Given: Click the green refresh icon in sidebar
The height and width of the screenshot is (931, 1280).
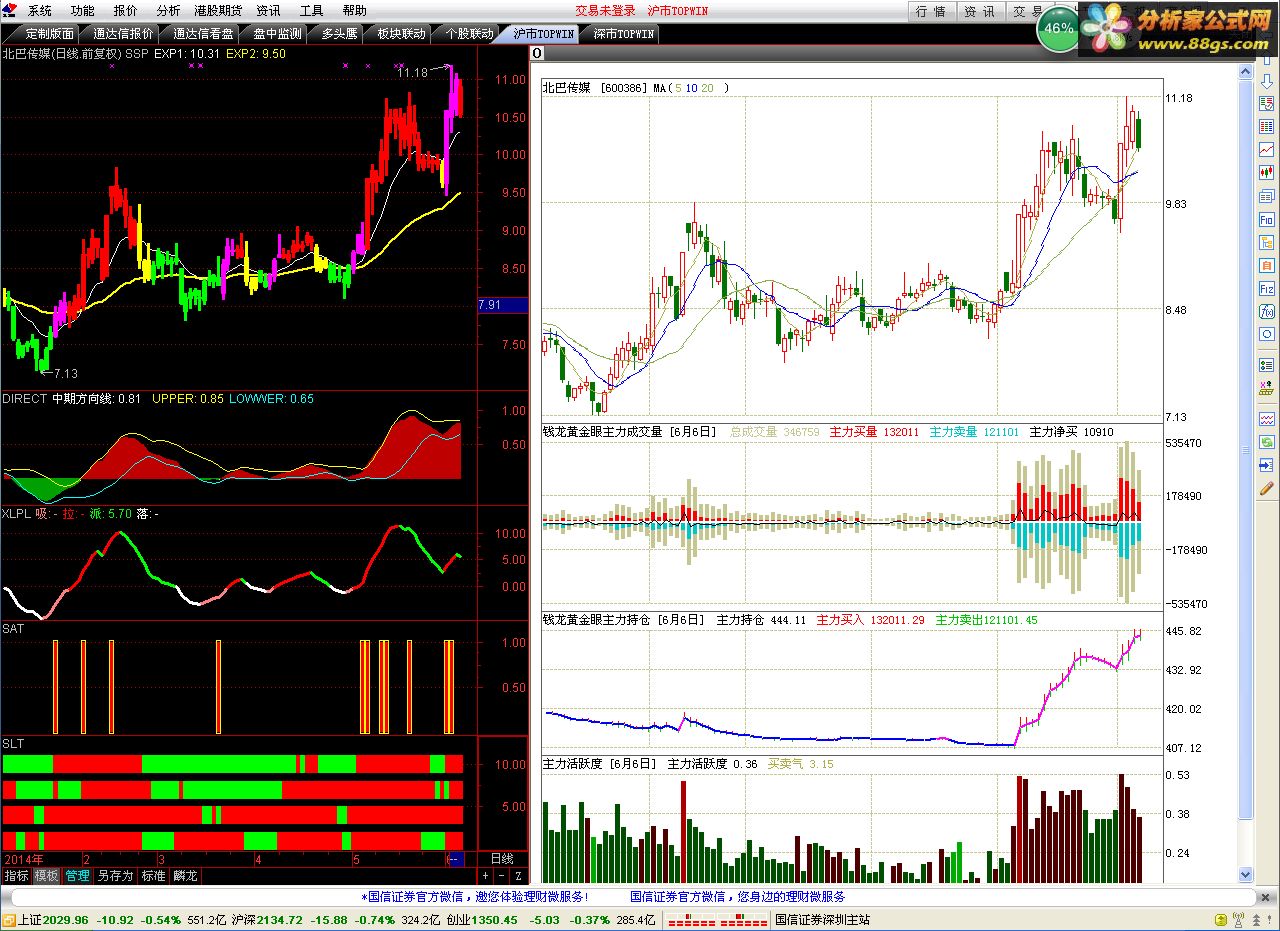Looking at the screenshot, I should [1266, 441].
